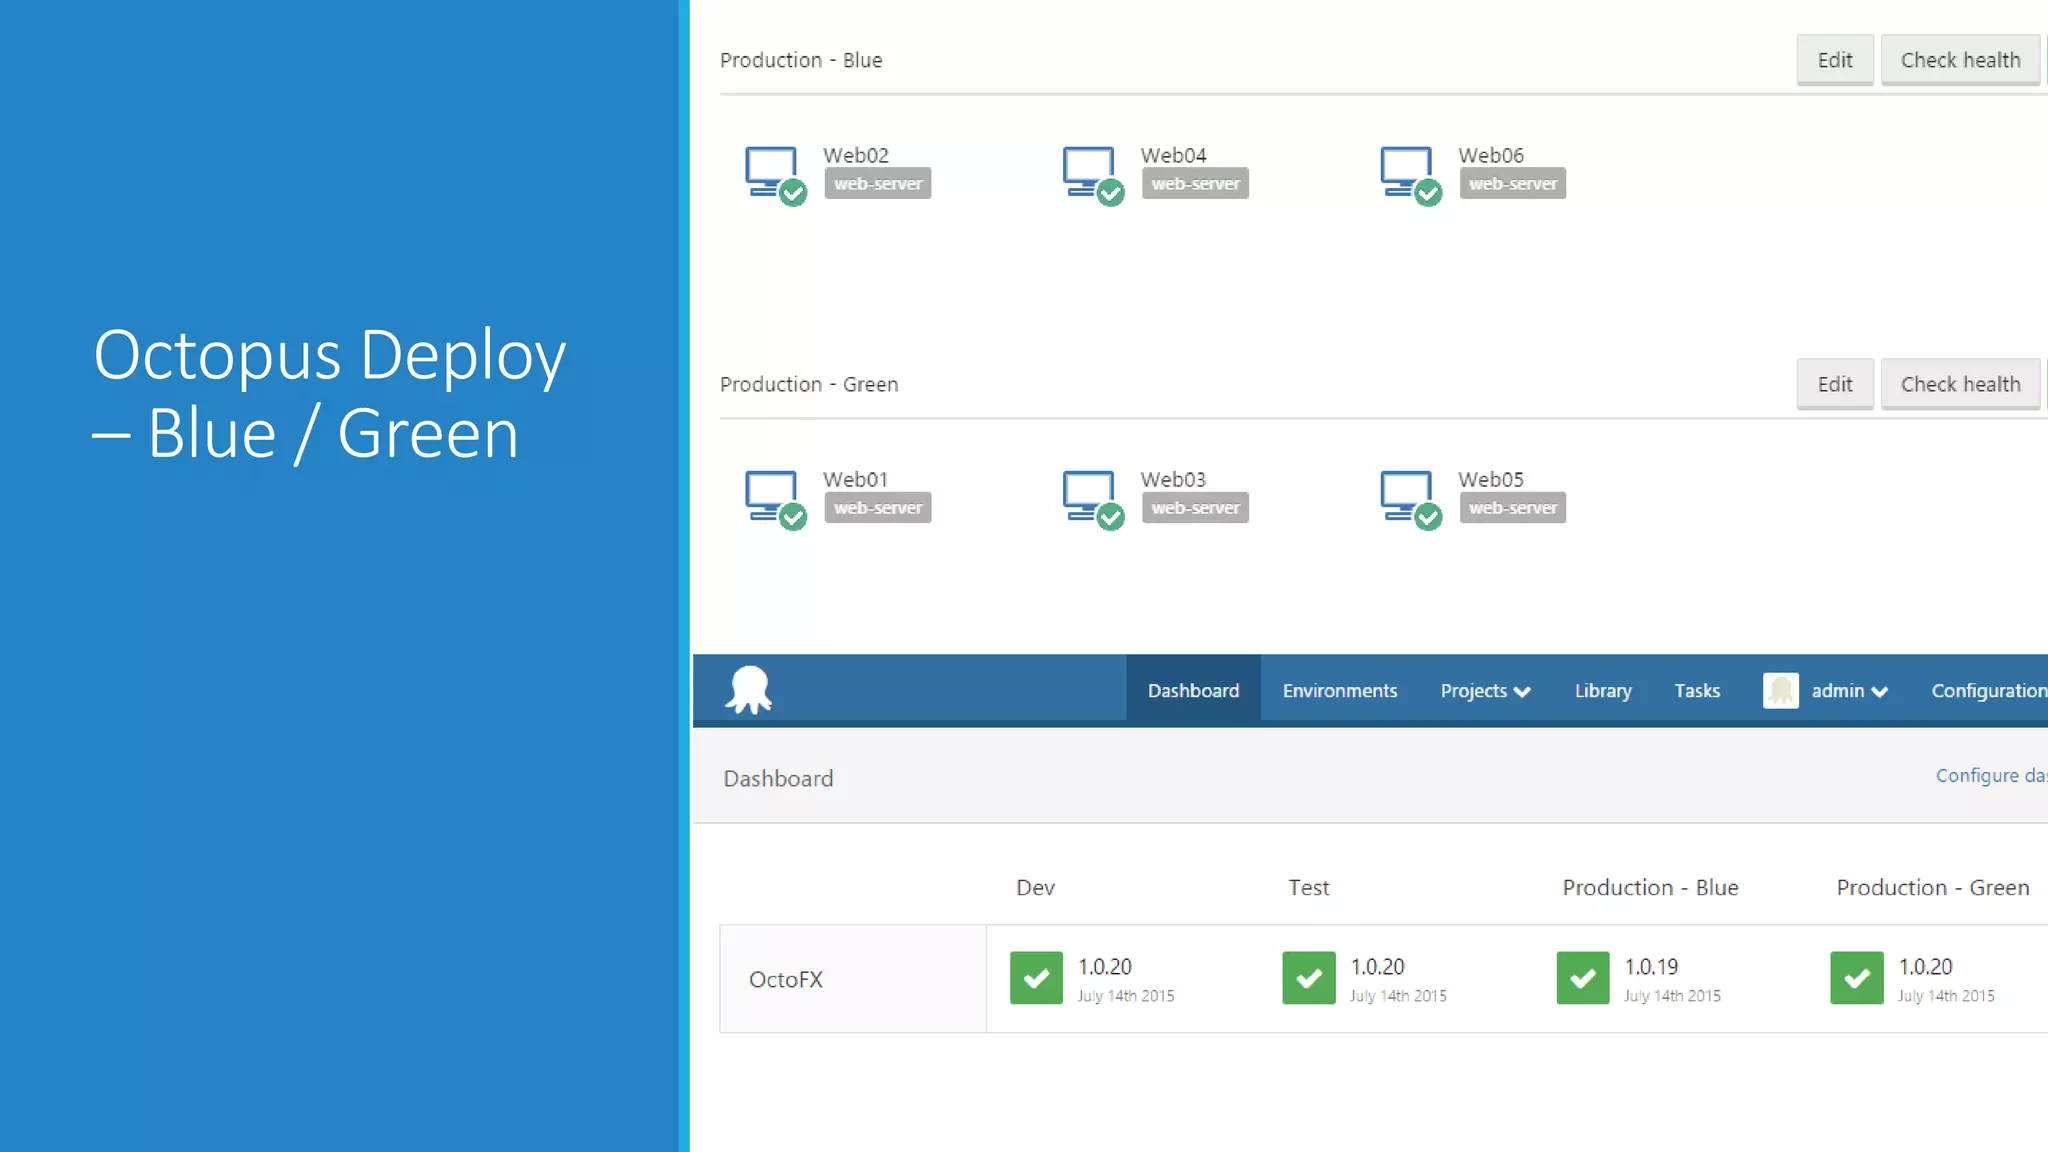Select the Web03 machine name
Screen dimensions: 2048x1152
[1173, 479]
